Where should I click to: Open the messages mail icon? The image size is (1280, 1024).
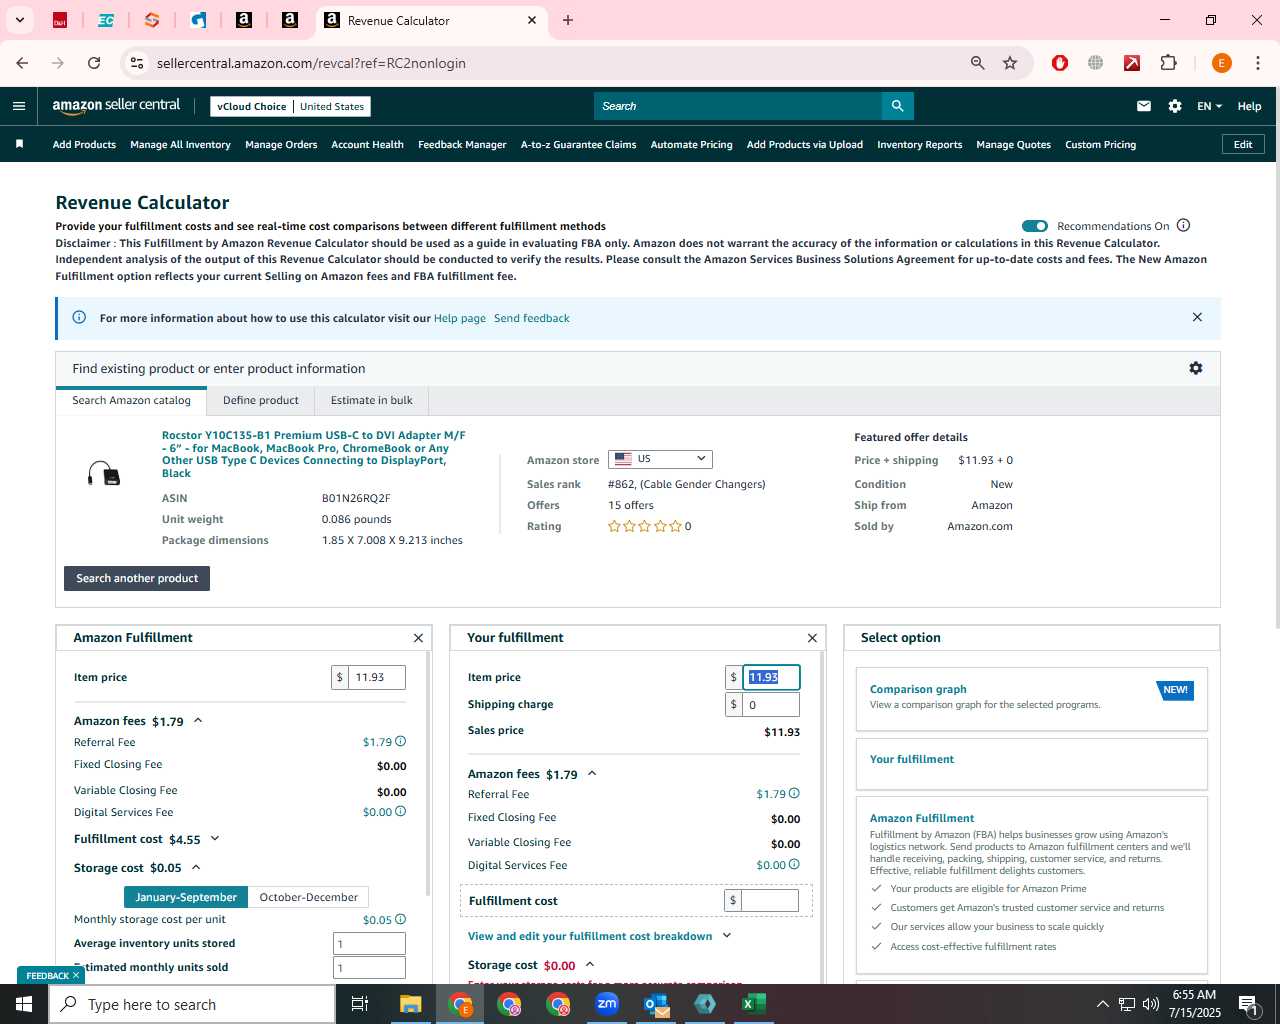pos(1144,106)
